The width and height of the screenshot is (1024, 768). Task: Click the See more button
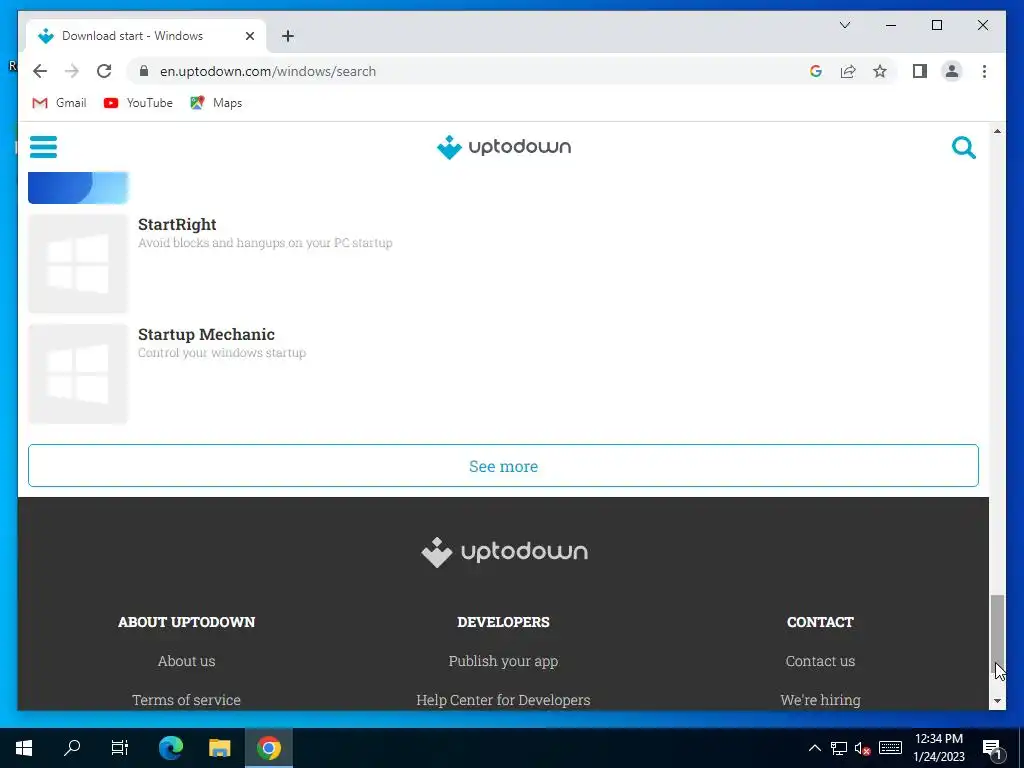coord(503,466)
